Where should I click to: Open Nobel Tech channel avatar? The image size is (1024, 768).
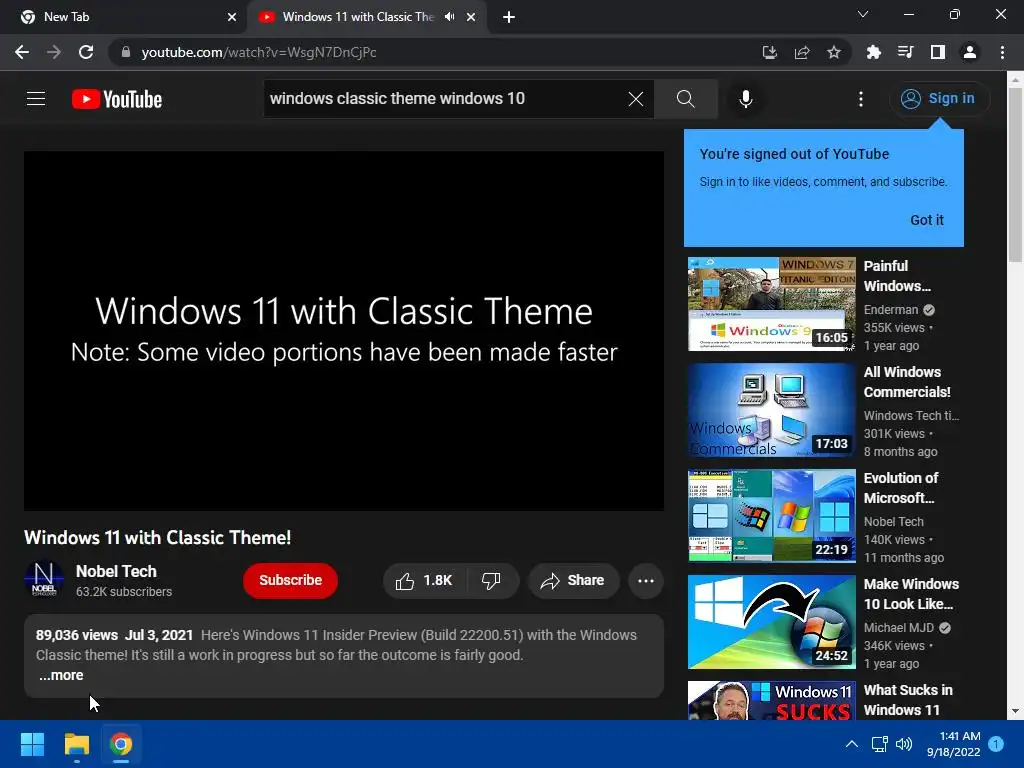(44, 580)
